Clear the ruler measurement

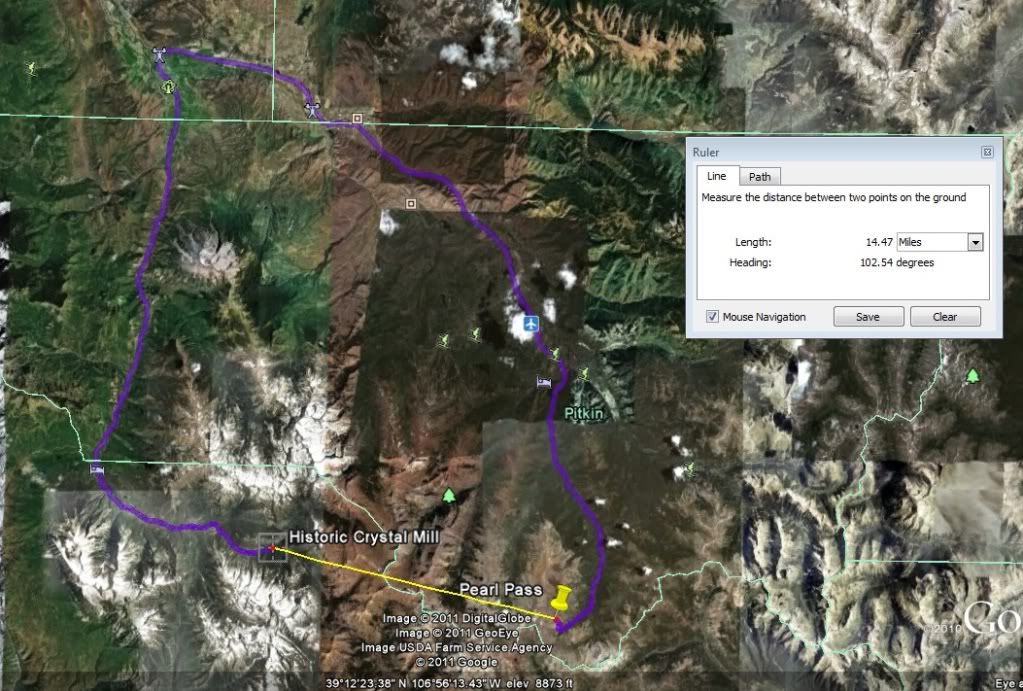(945, 316)
